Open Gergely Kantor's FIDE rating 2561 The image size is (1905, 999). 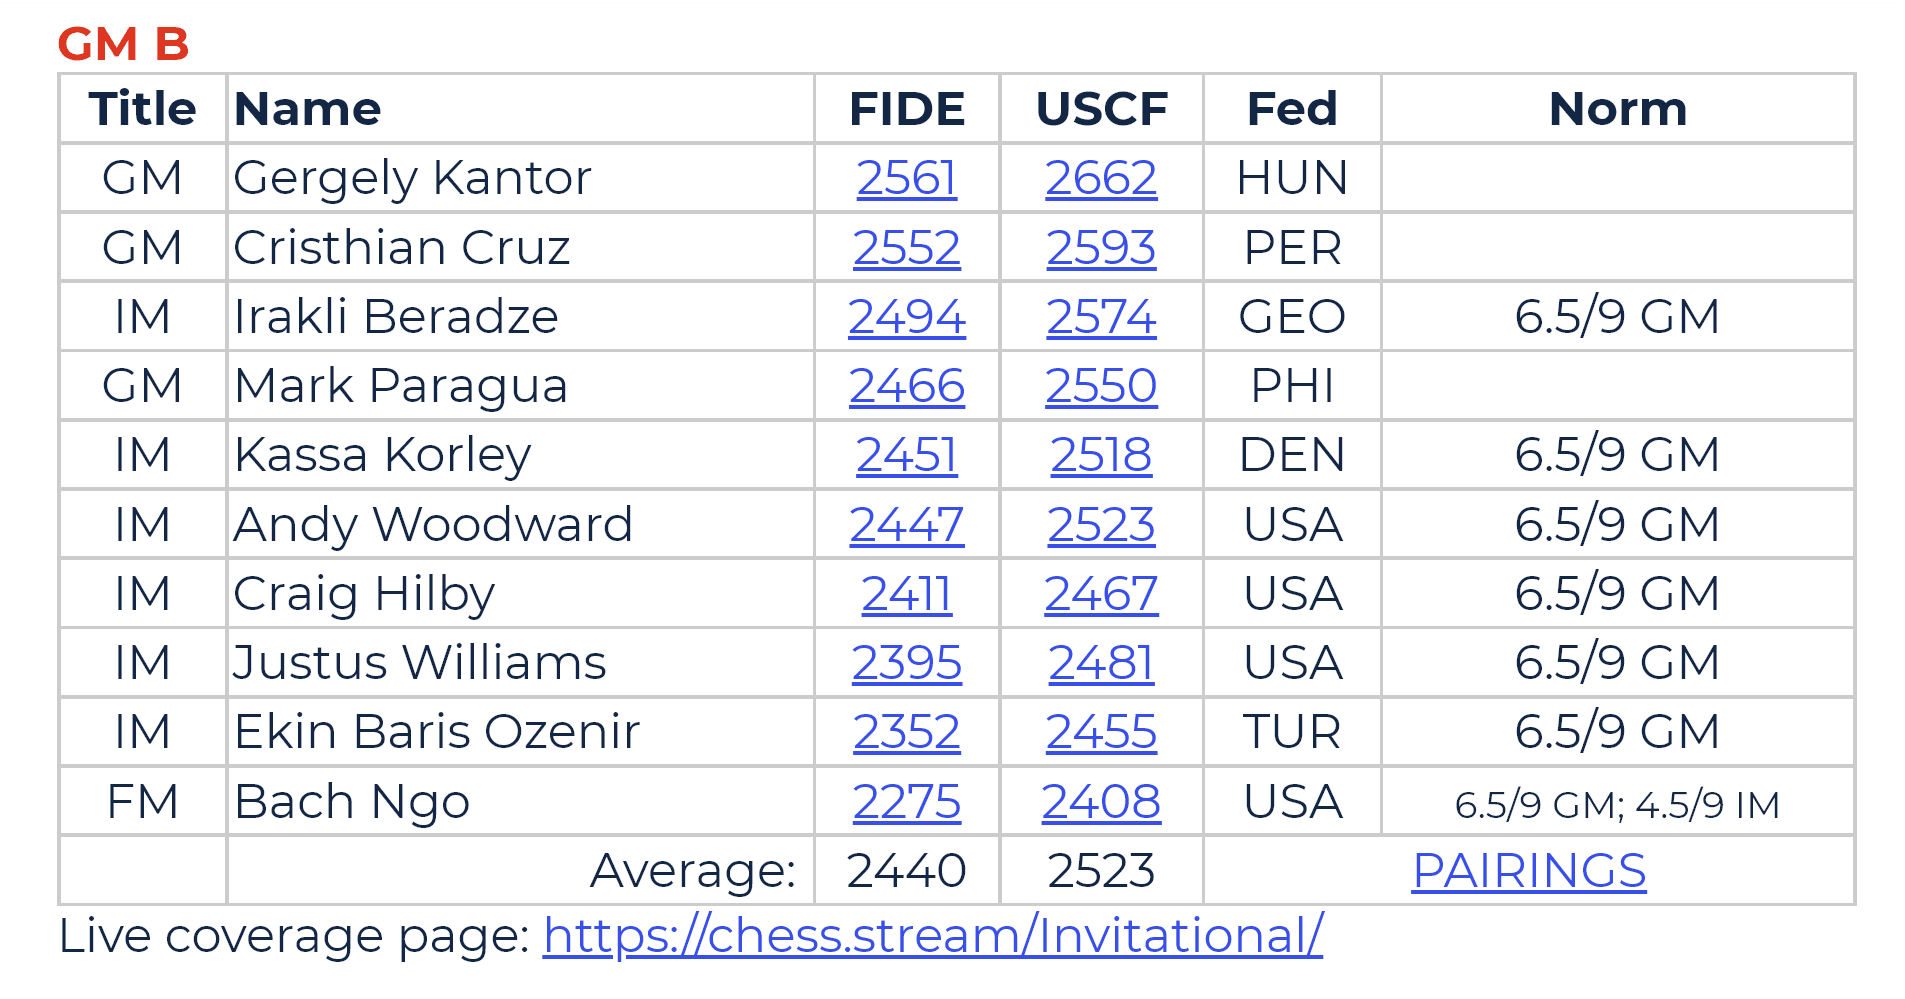(906, 178)
